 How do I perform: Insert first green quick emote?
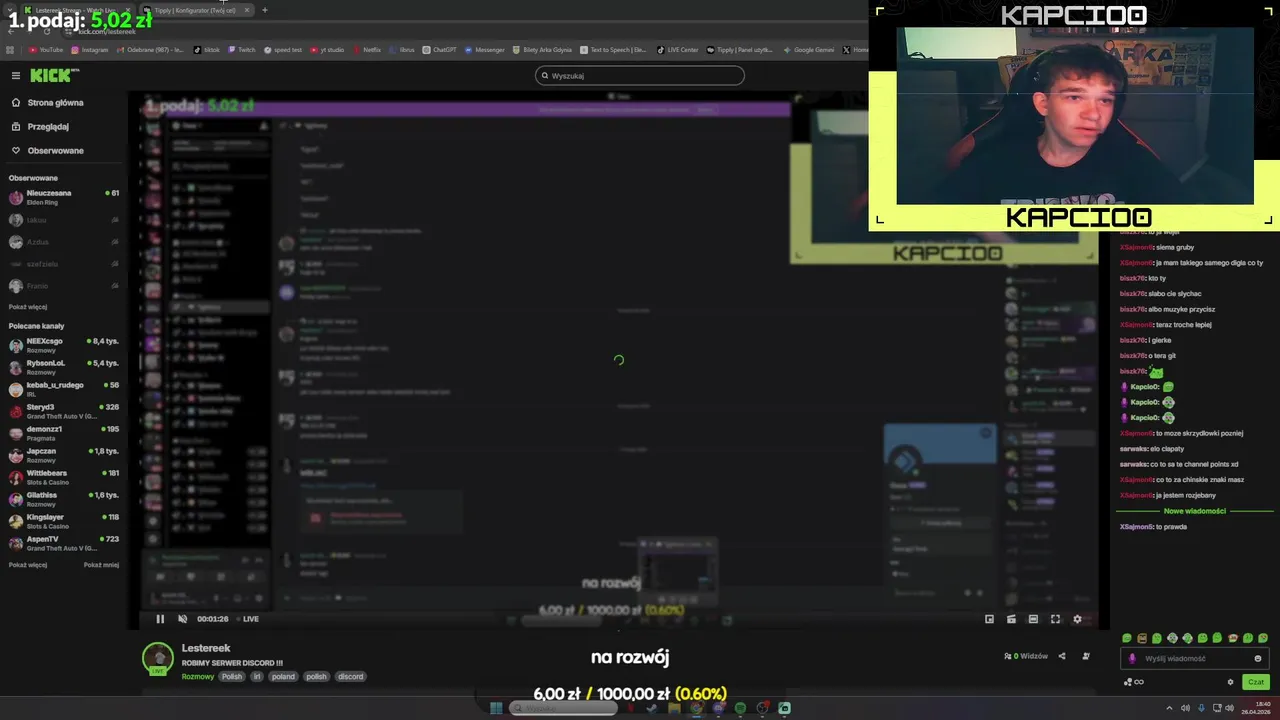1127,638
